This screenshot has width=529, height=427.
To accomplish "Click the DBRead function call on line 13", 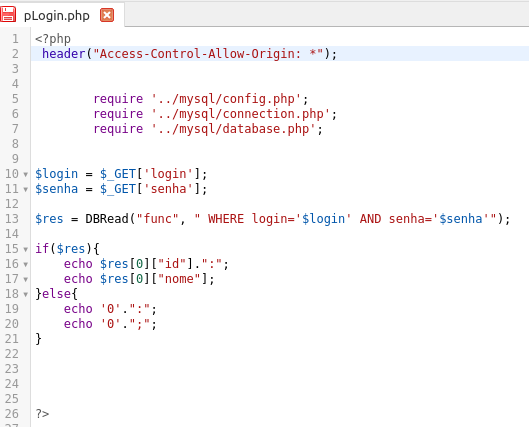I will click(x=107, y=219).
